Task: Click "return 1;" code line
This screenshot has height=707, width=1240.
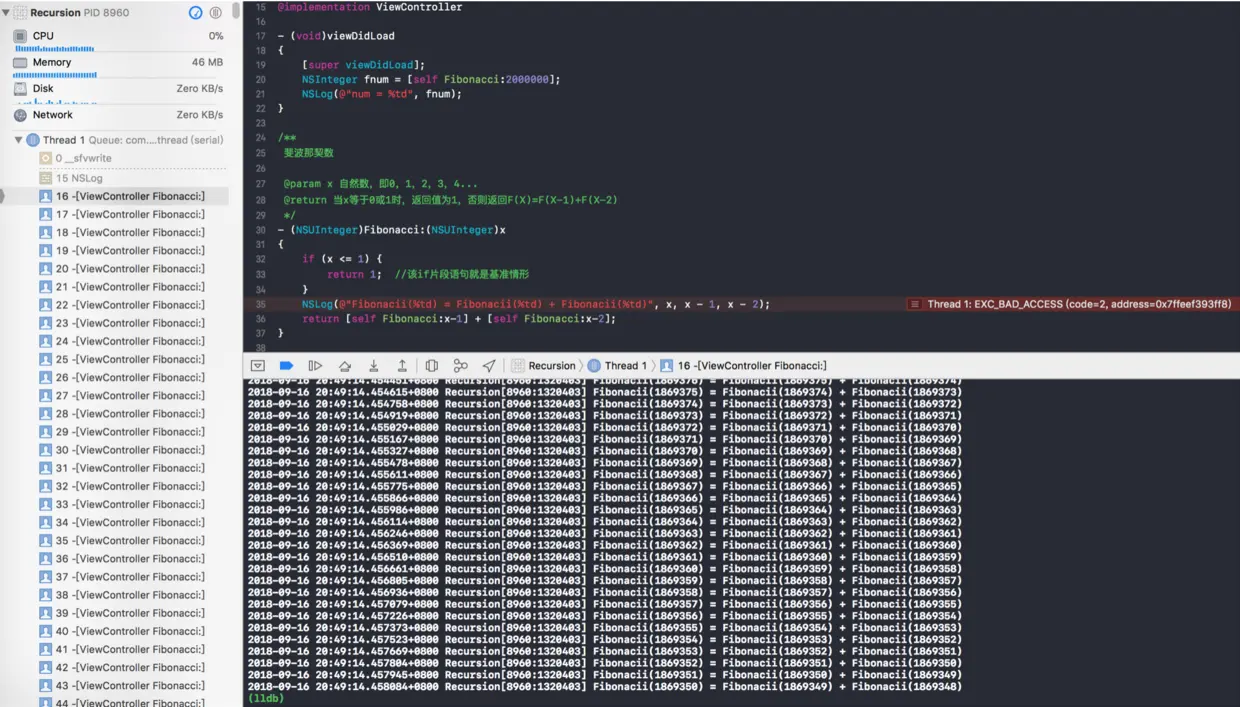Action: [x=354, y=274]
